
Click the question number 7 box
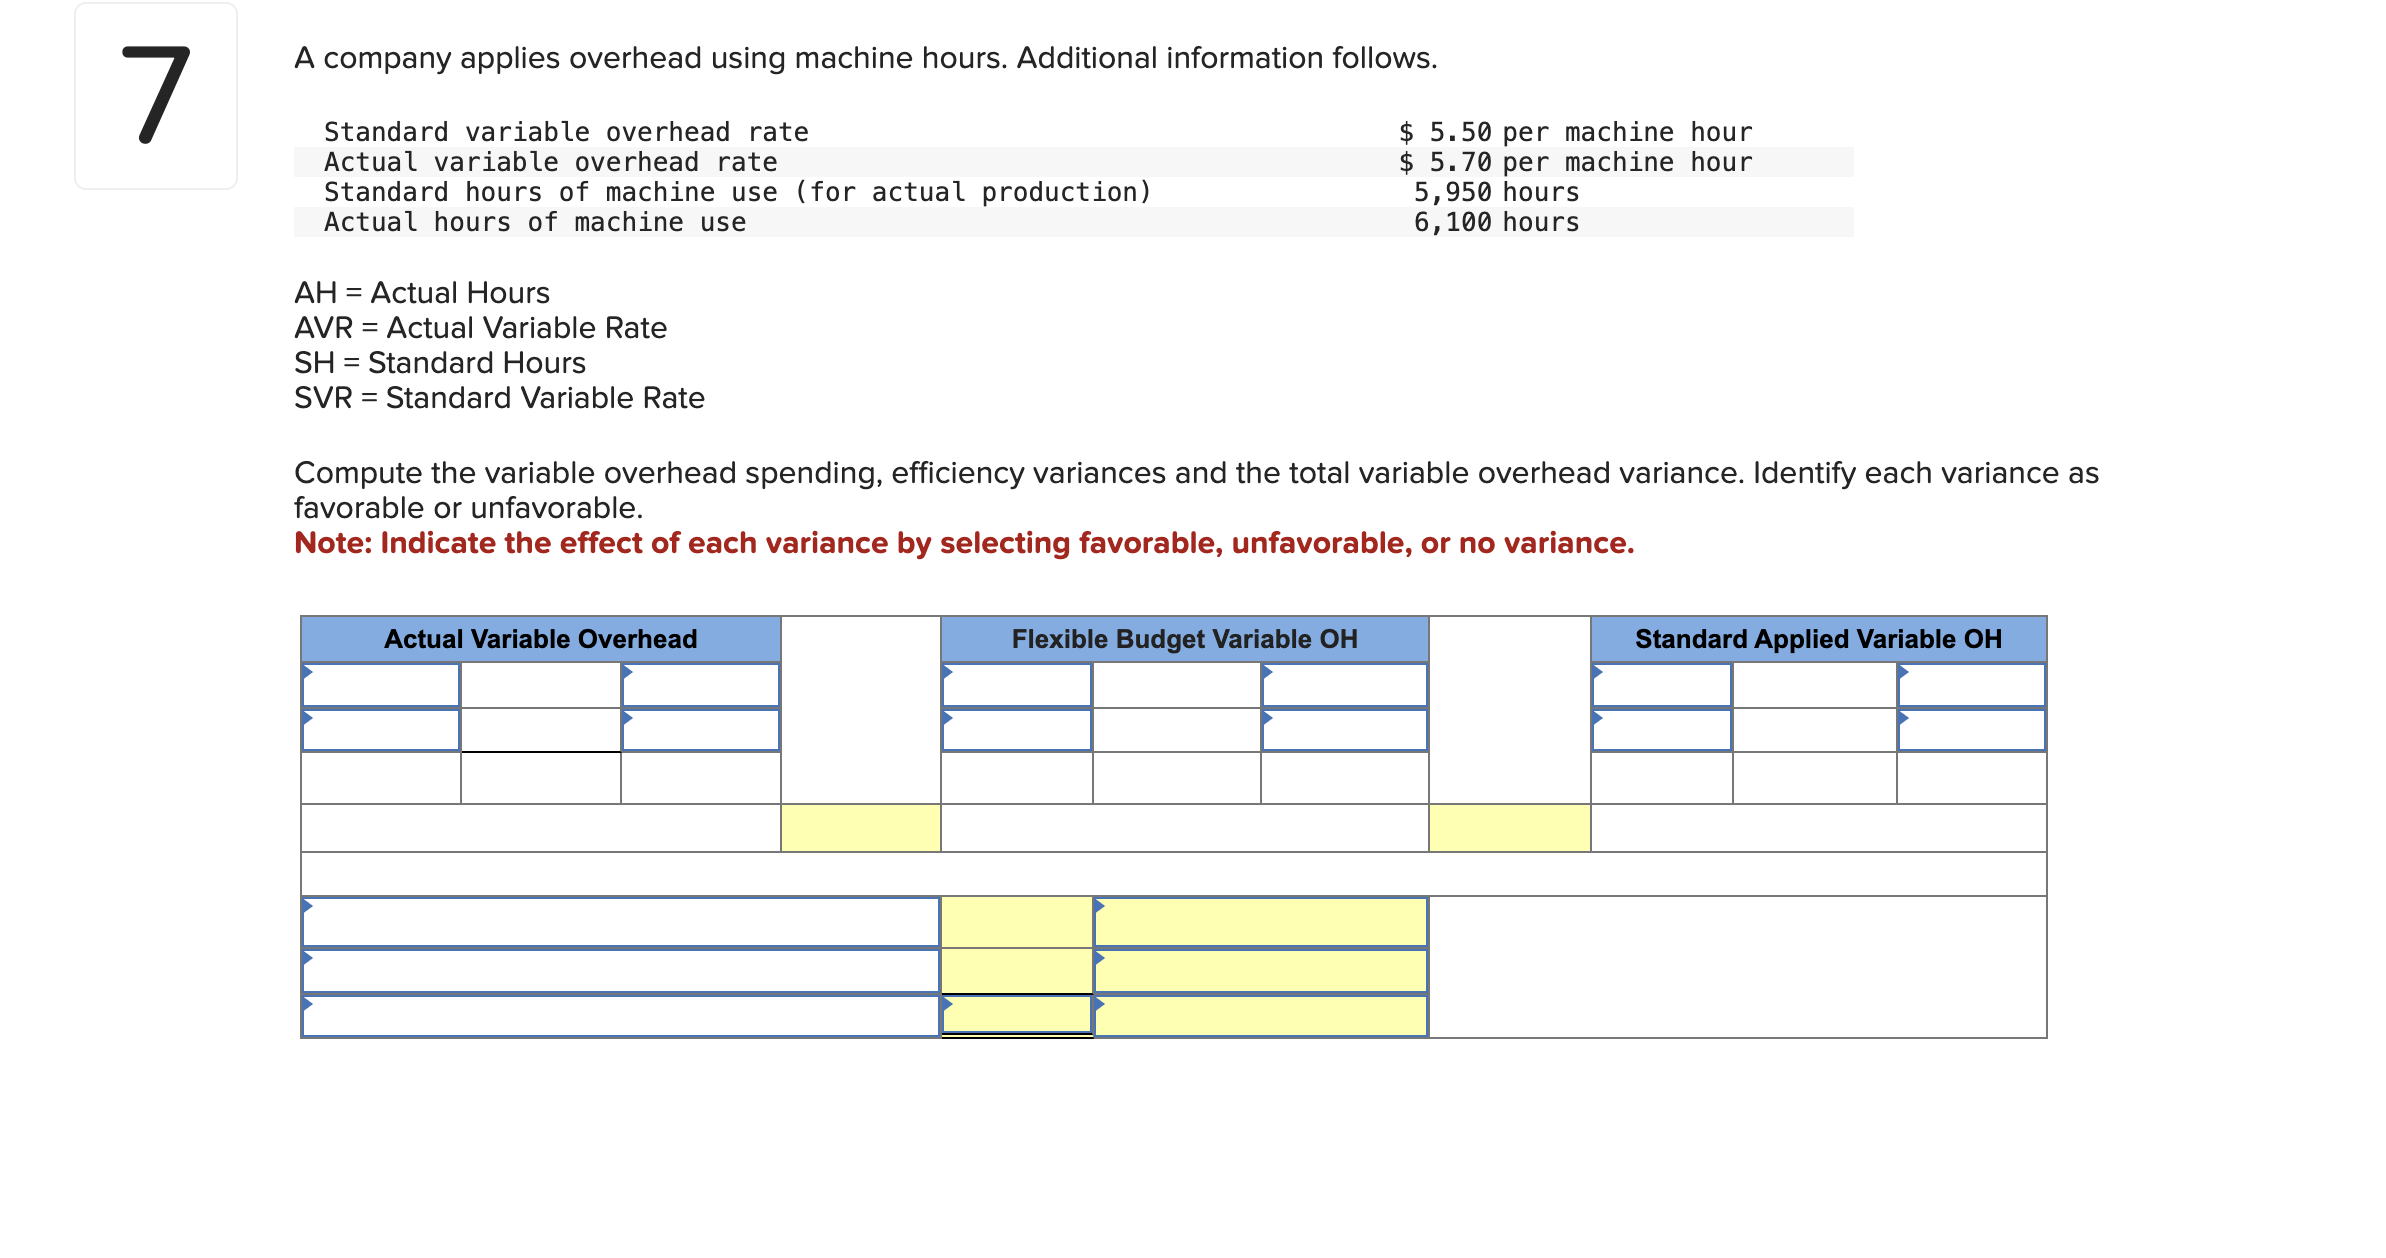(x=156, y=96)
